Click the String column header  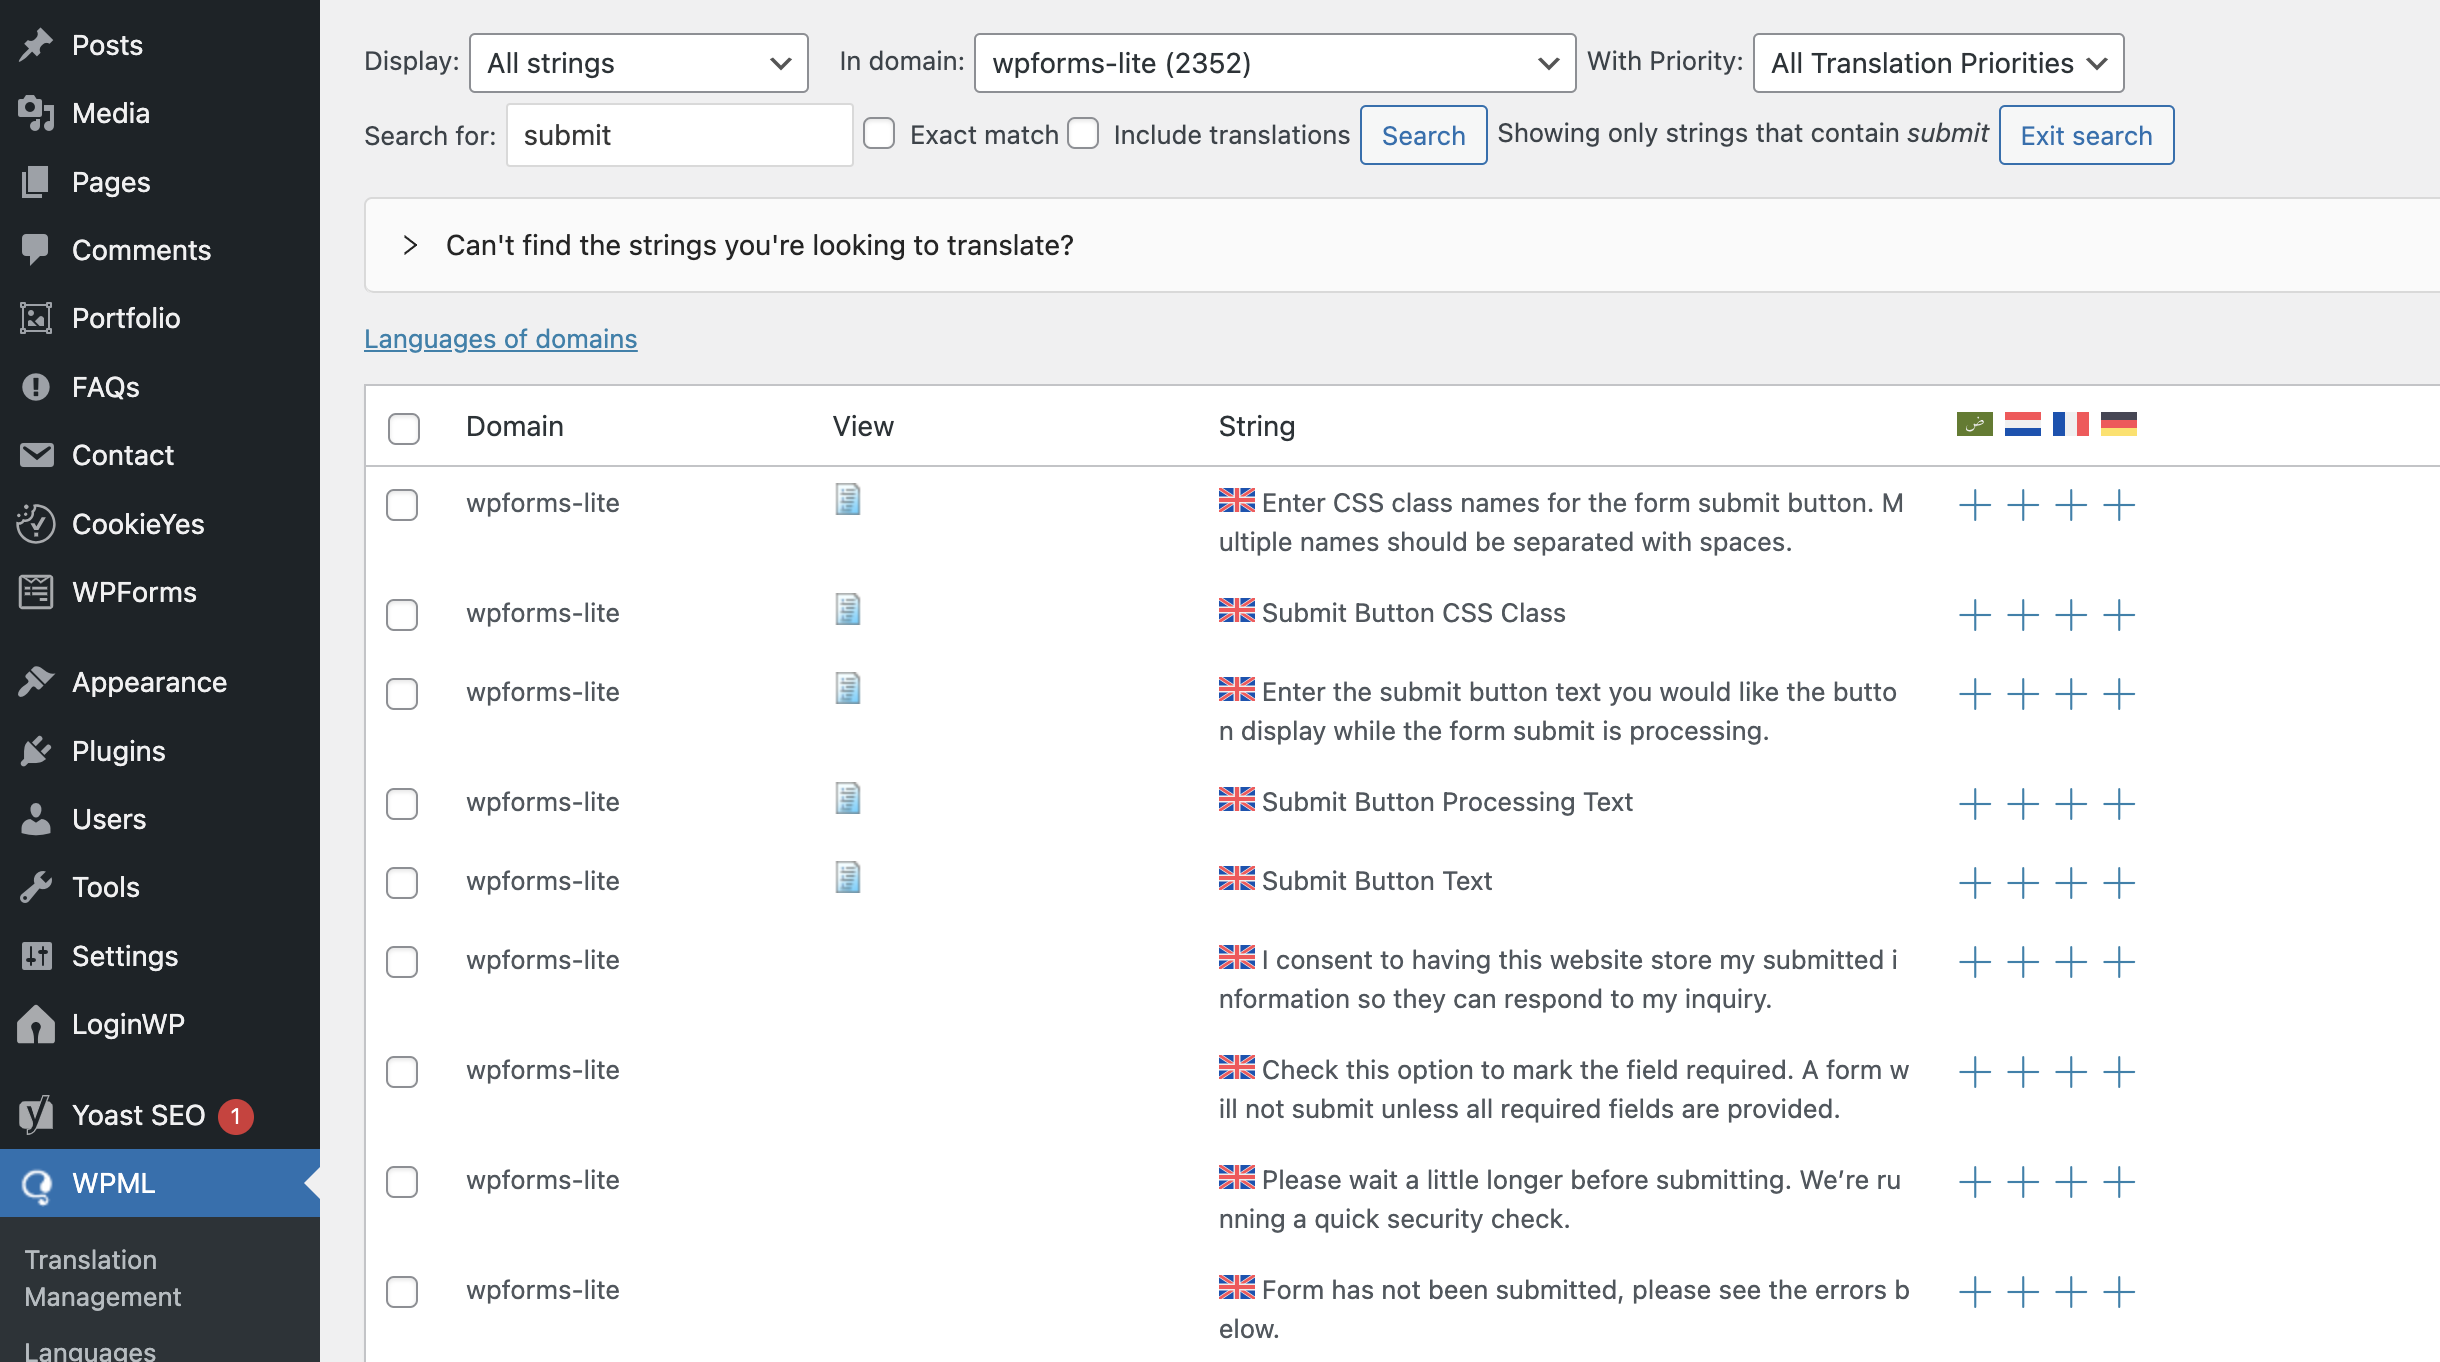coord(1256,427)
